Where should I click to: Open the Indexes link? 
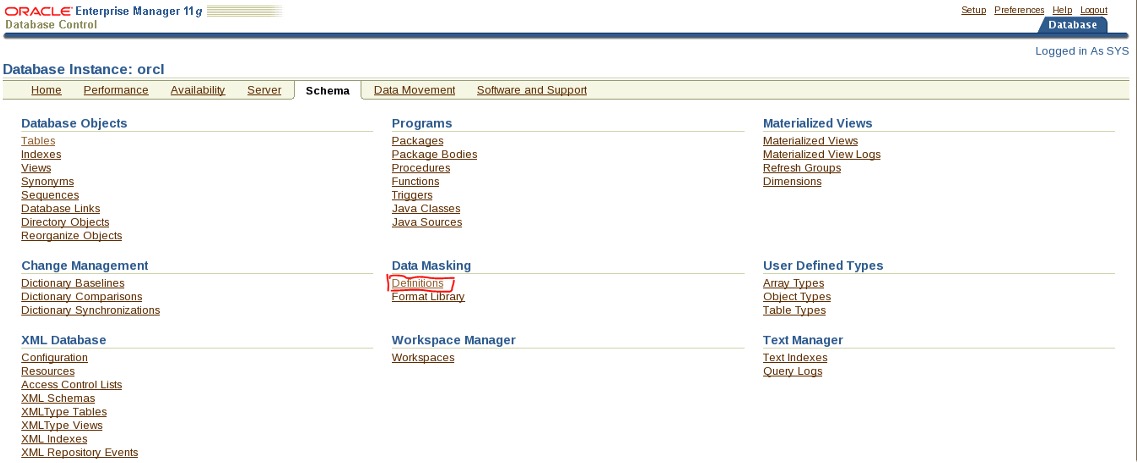[41, 154]
